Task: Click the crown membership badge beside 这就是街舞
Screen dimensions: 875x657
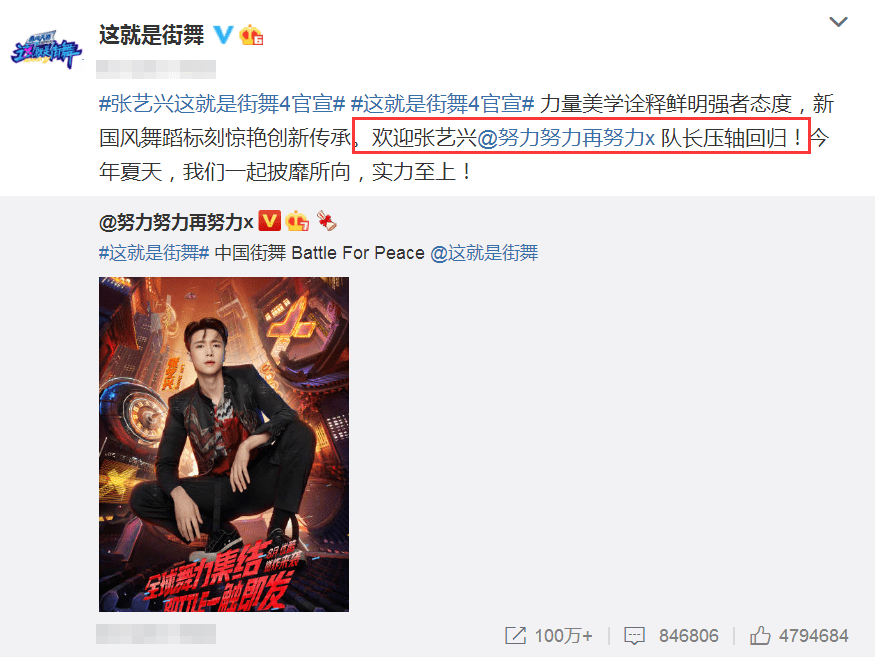Action: 251,35
